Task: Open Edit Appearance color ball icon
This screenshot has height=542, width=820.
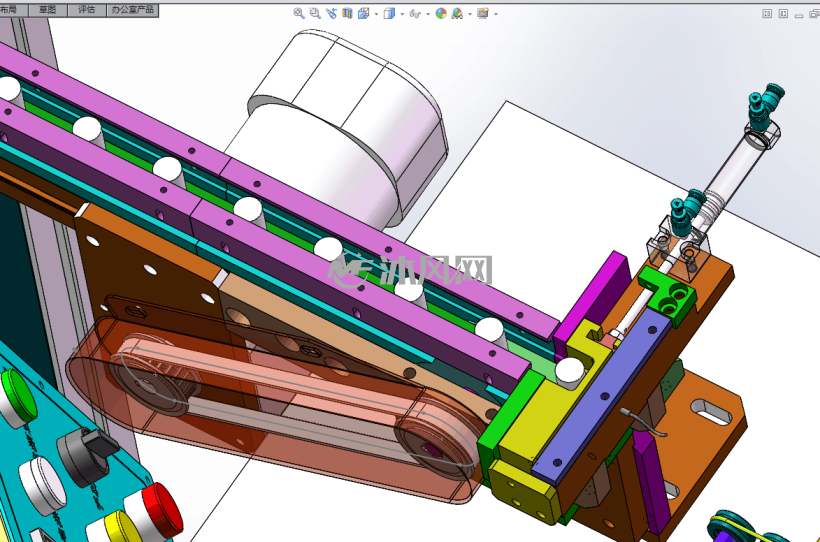Action: click(x=441, y=14)
